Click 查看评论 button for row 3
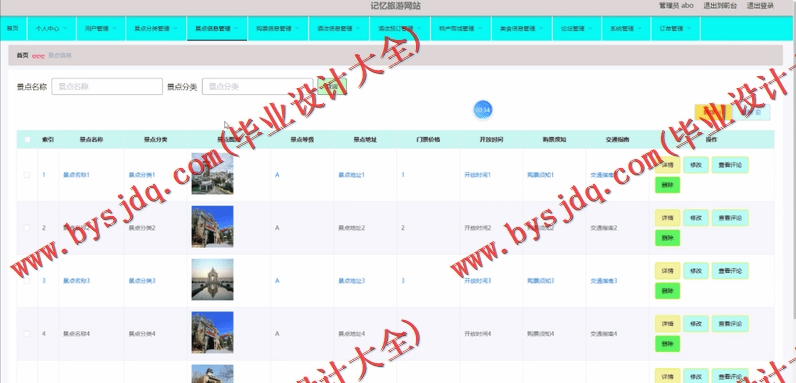 [x=730, y=271]
